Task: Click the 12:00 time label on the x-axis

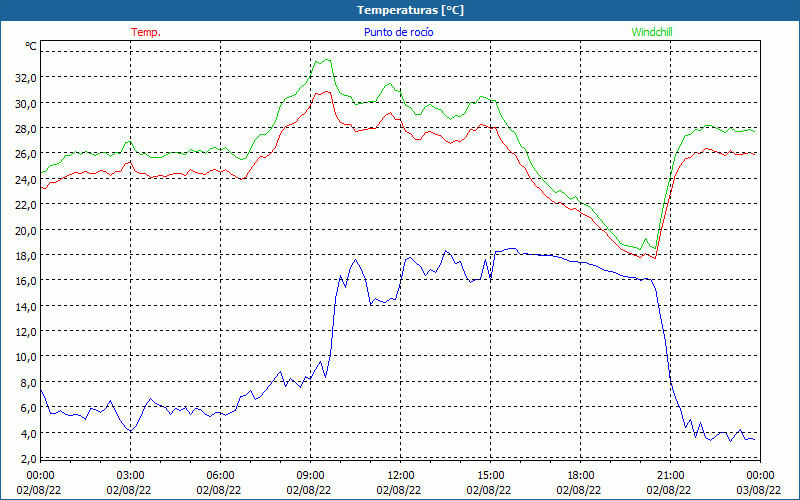Action: pyautogui.click(x=401, y=476)
